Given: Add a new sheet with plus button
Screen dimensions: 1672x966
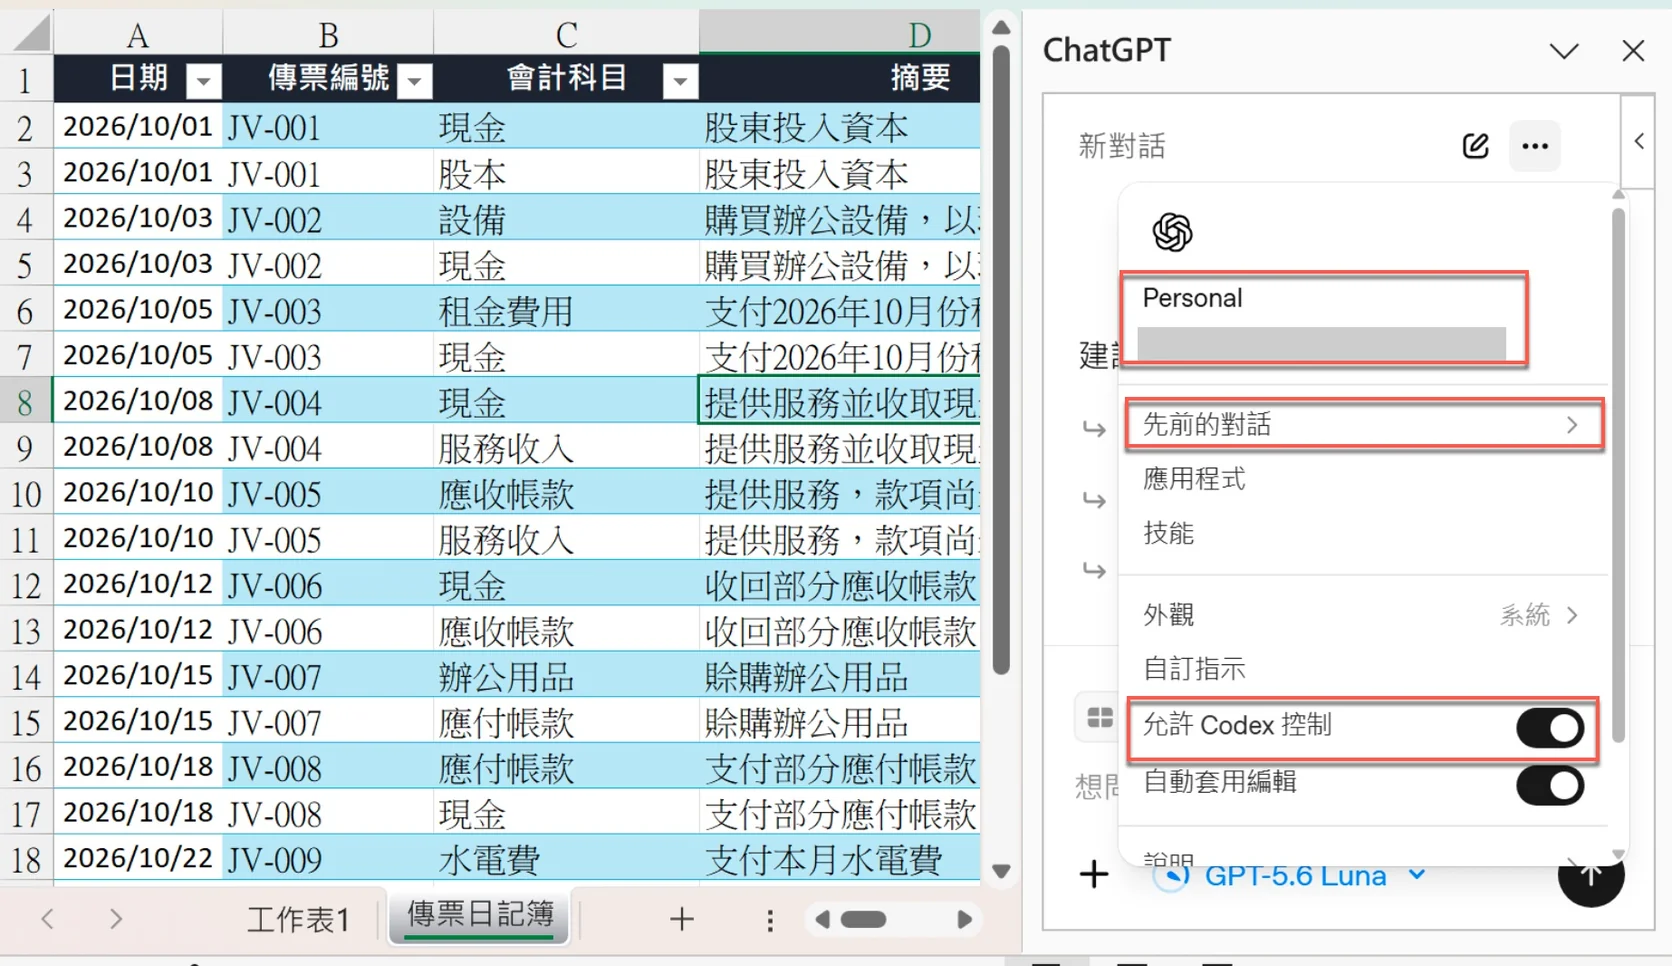Looking at the screenshot, I should click(x=682, y=918).
